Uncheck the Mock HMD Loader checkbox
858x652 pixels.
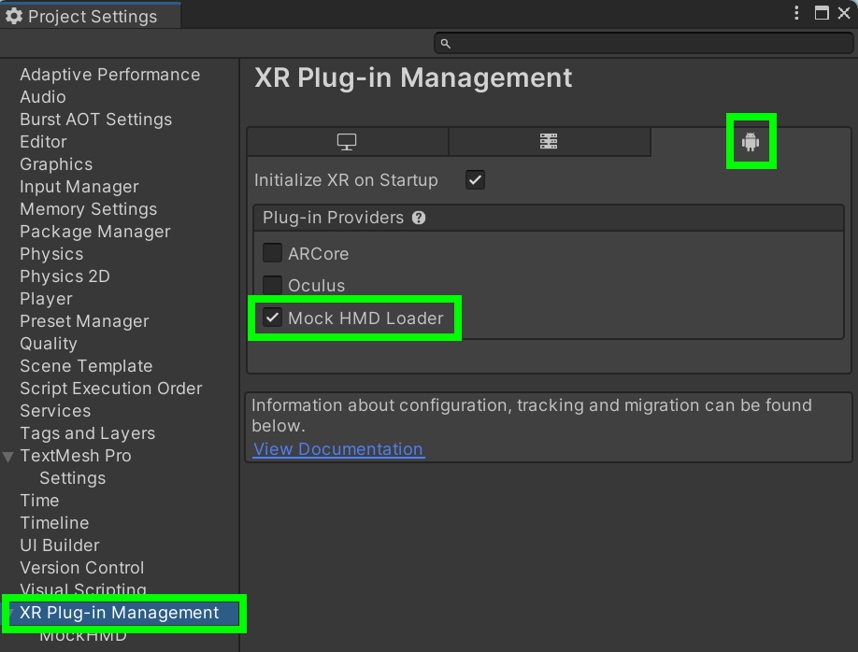pyautogui.click(x=272, y=318)
